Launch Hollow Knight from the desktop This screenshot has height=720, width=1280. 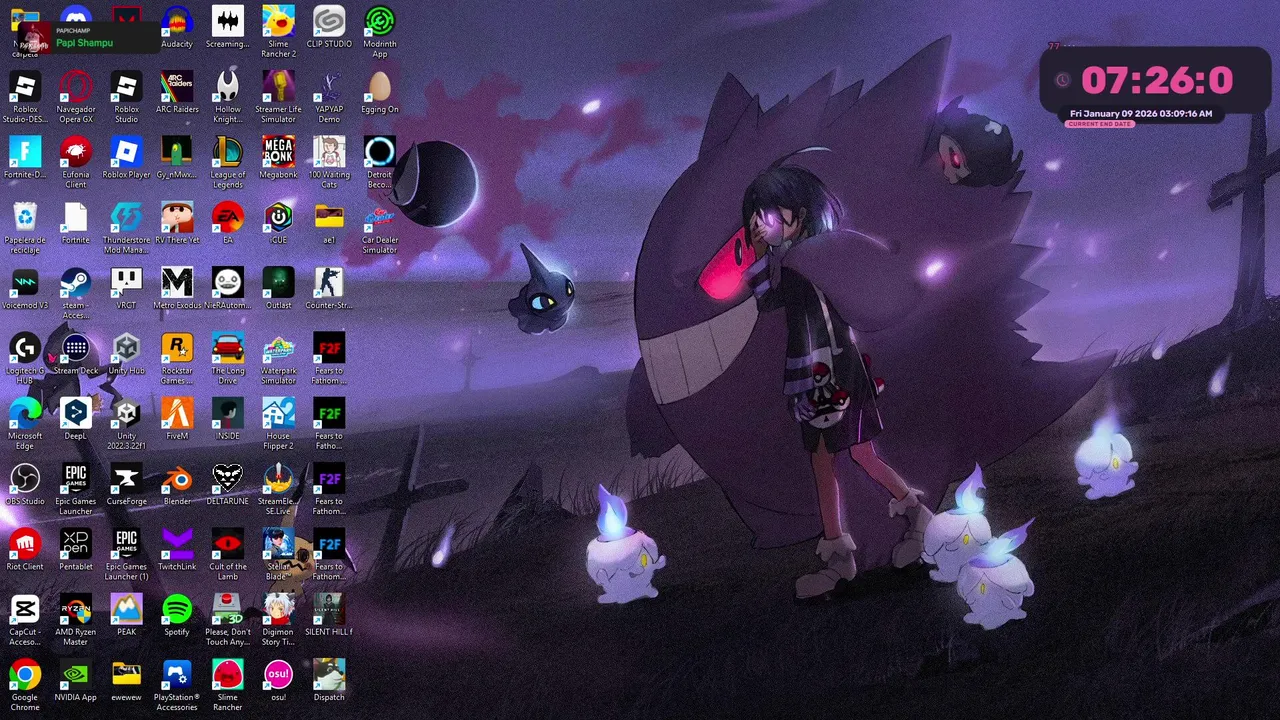click(228, 86)
